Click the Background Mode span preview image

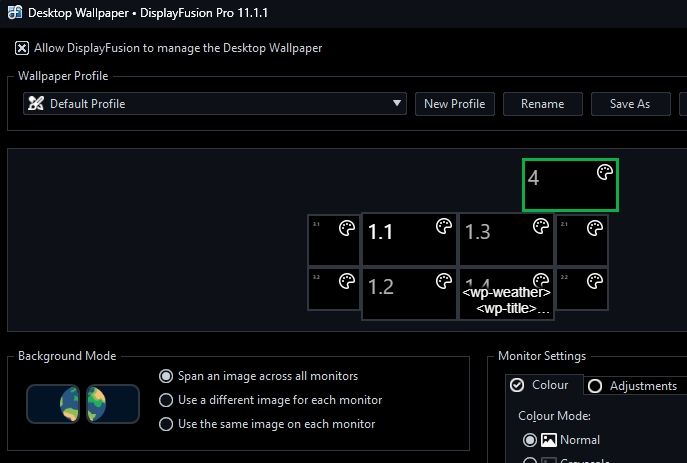tap(82, 402)
